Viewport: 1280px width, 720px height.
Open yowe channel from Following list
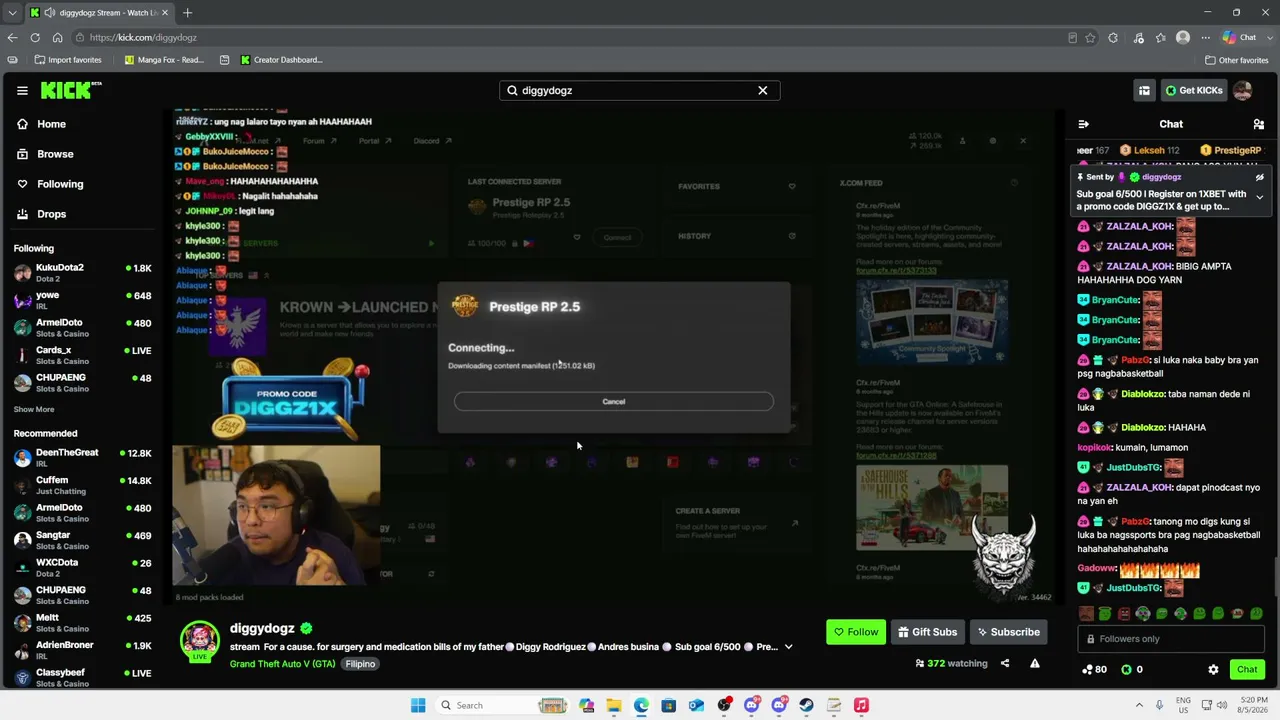[x=82, y=300]
